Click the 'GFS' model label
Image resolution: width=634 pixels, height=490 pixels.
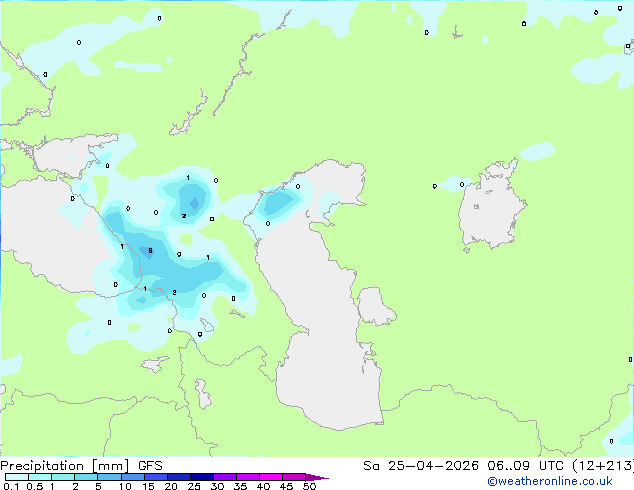coord(150,466)
